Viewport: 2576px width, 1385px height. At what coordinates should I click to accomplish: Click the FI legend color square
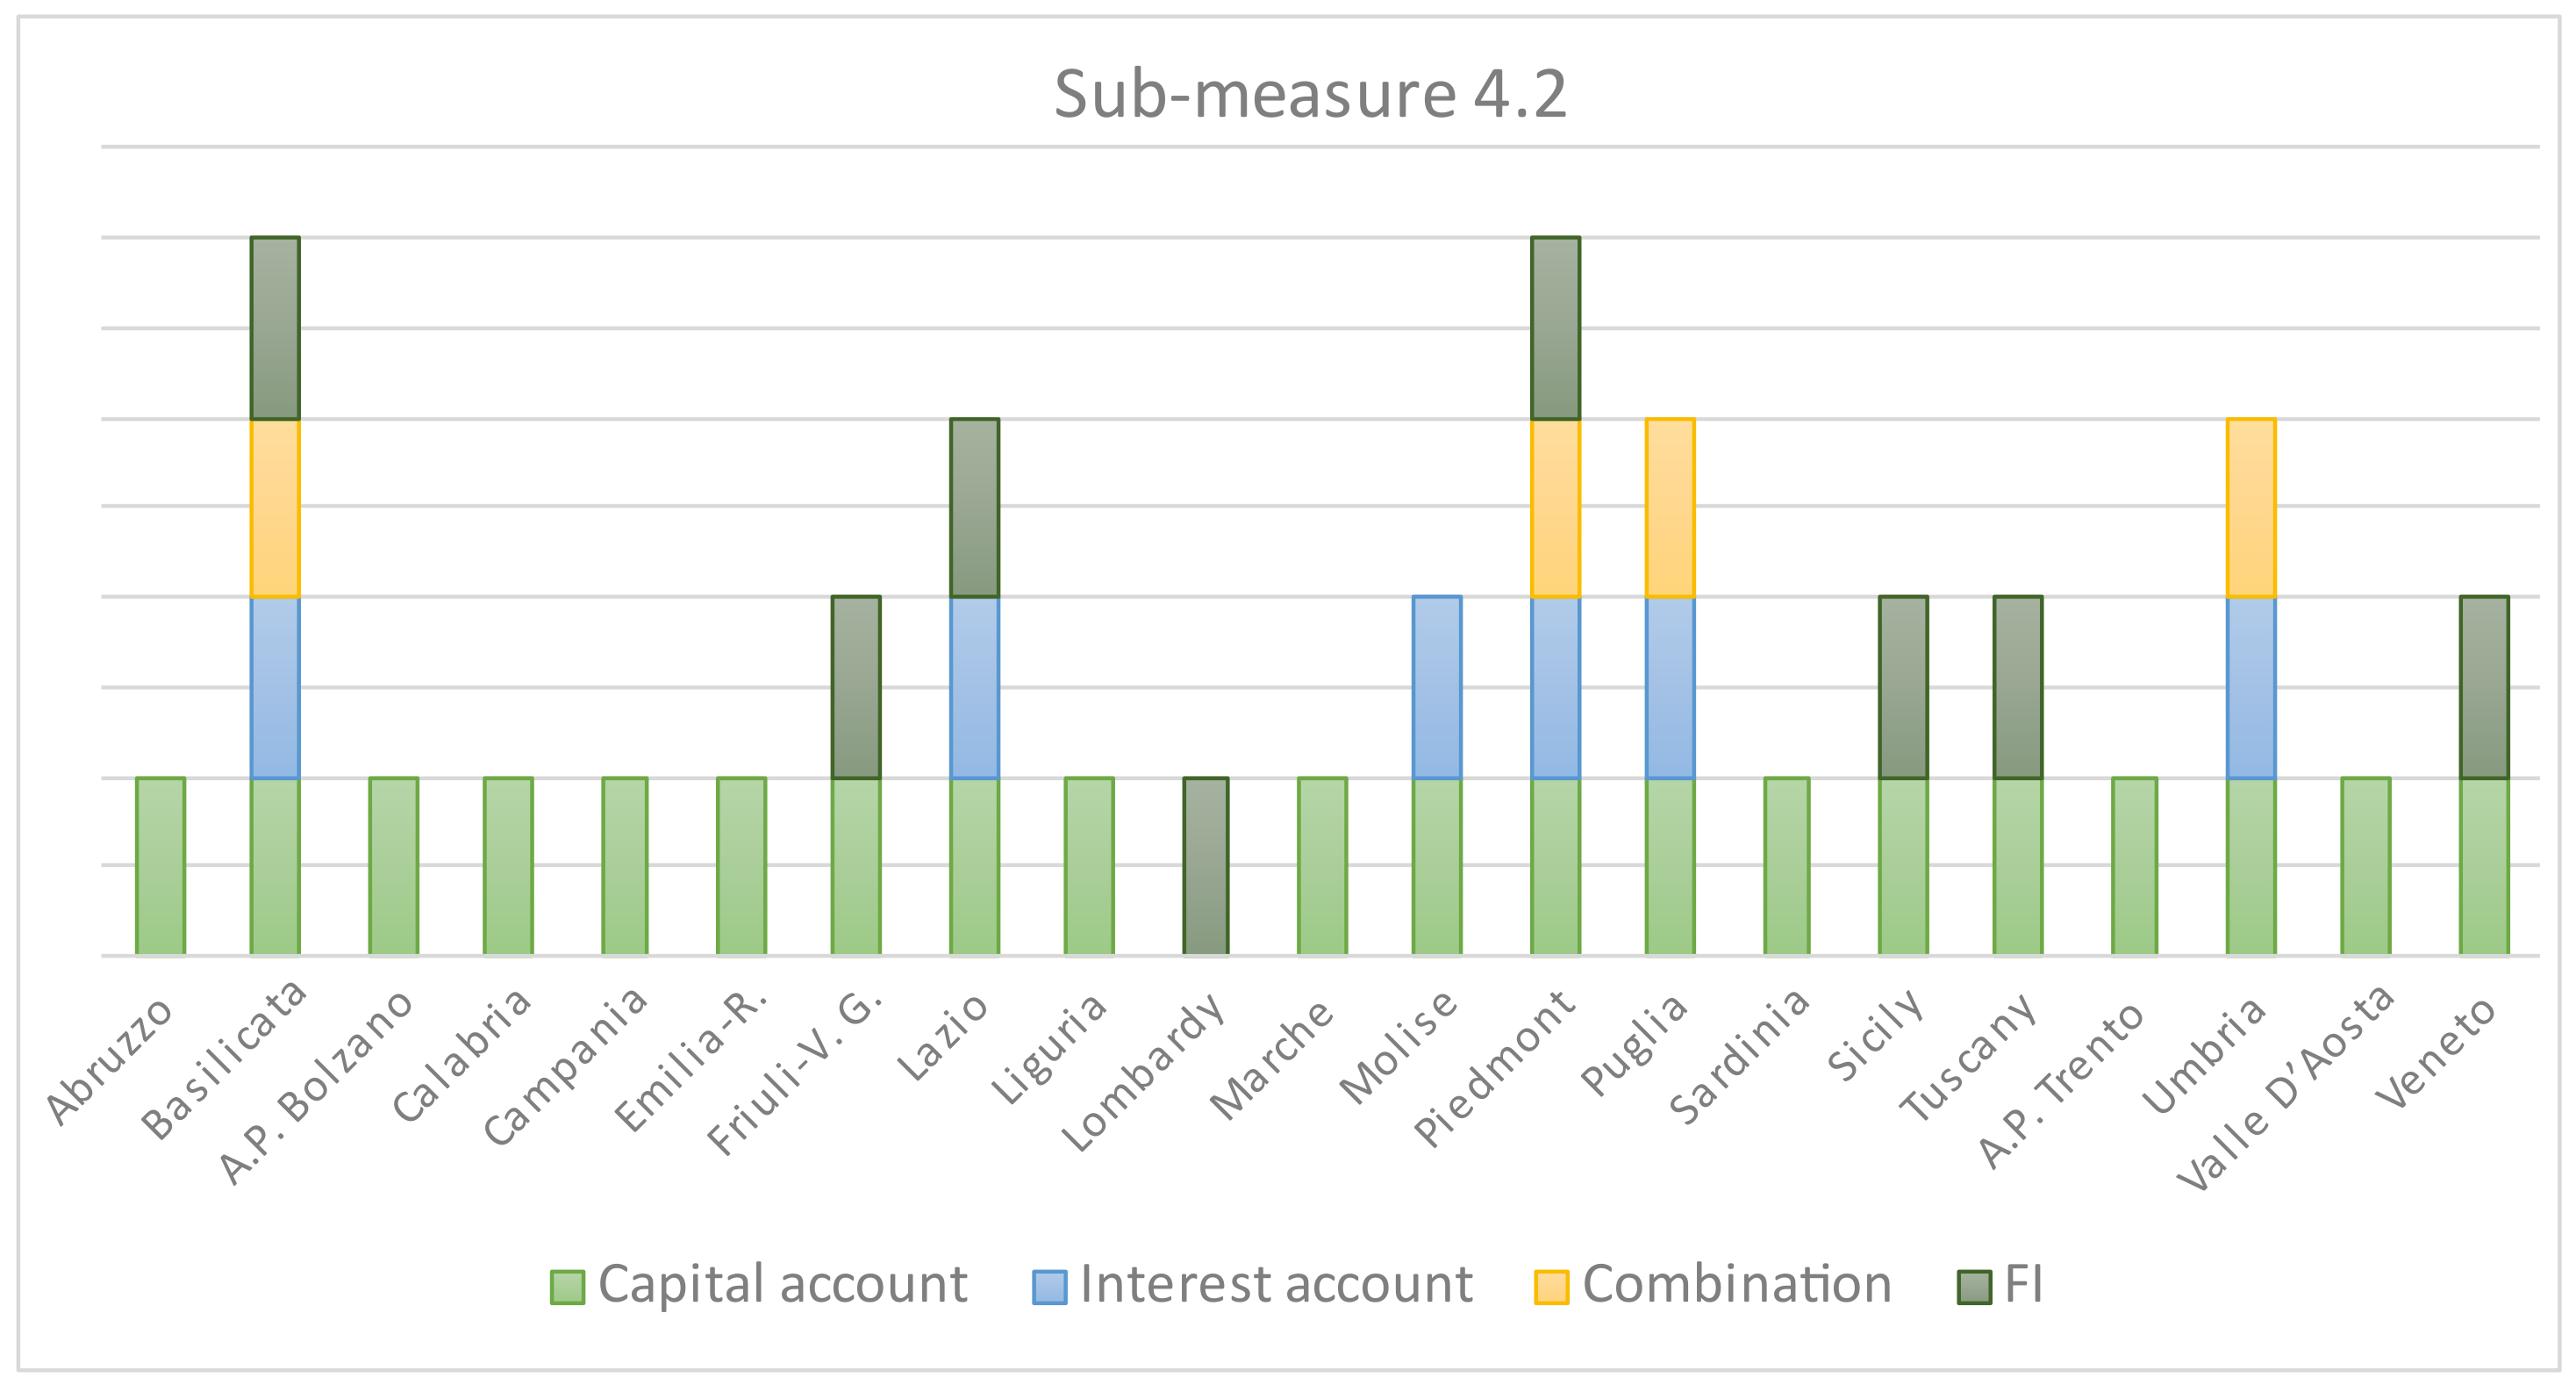1974,1287
